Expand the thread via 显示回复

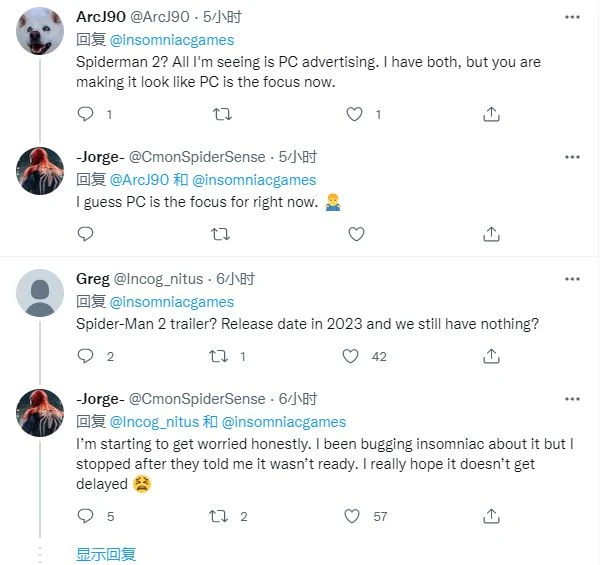pos(106,554)
